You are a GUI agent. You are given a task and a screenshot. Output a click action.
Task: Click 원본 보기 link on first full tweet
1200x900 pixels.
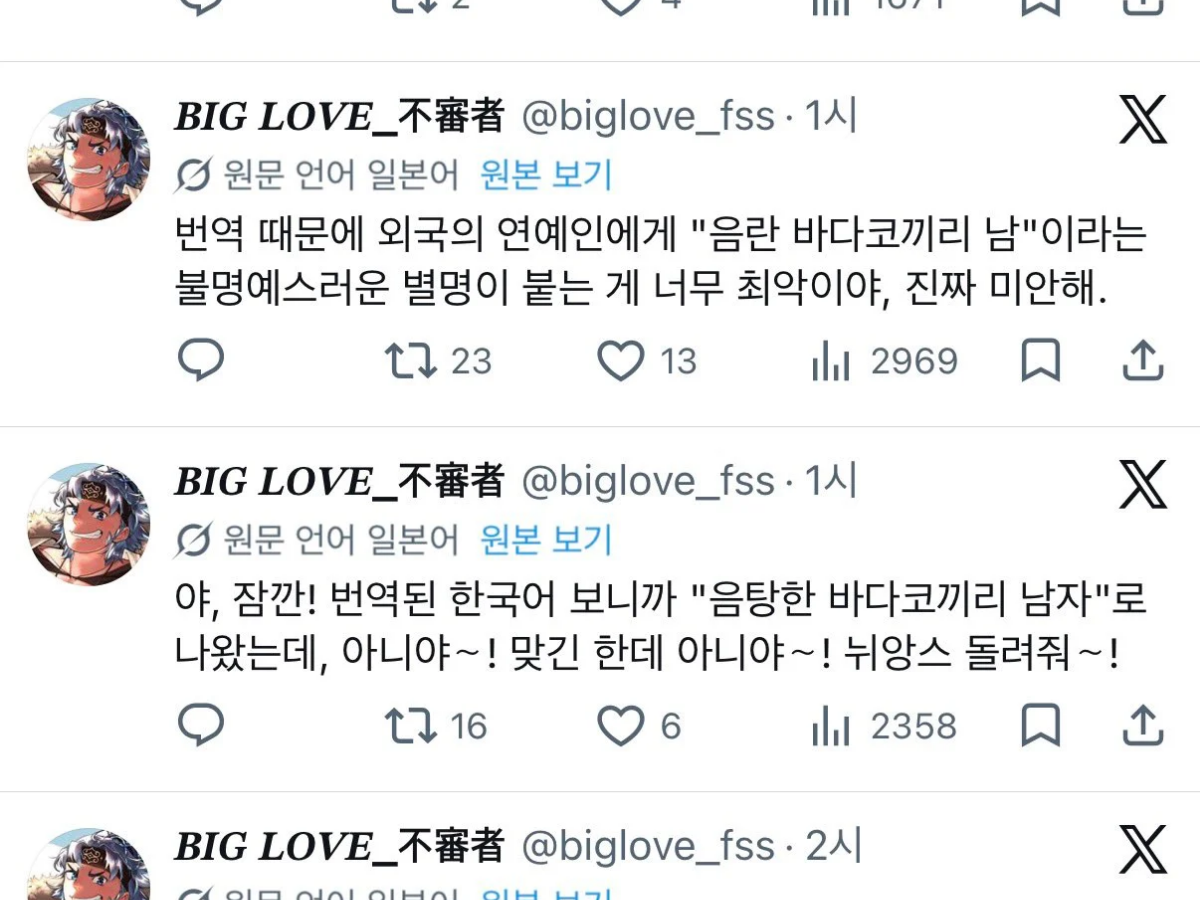(546, 176)
